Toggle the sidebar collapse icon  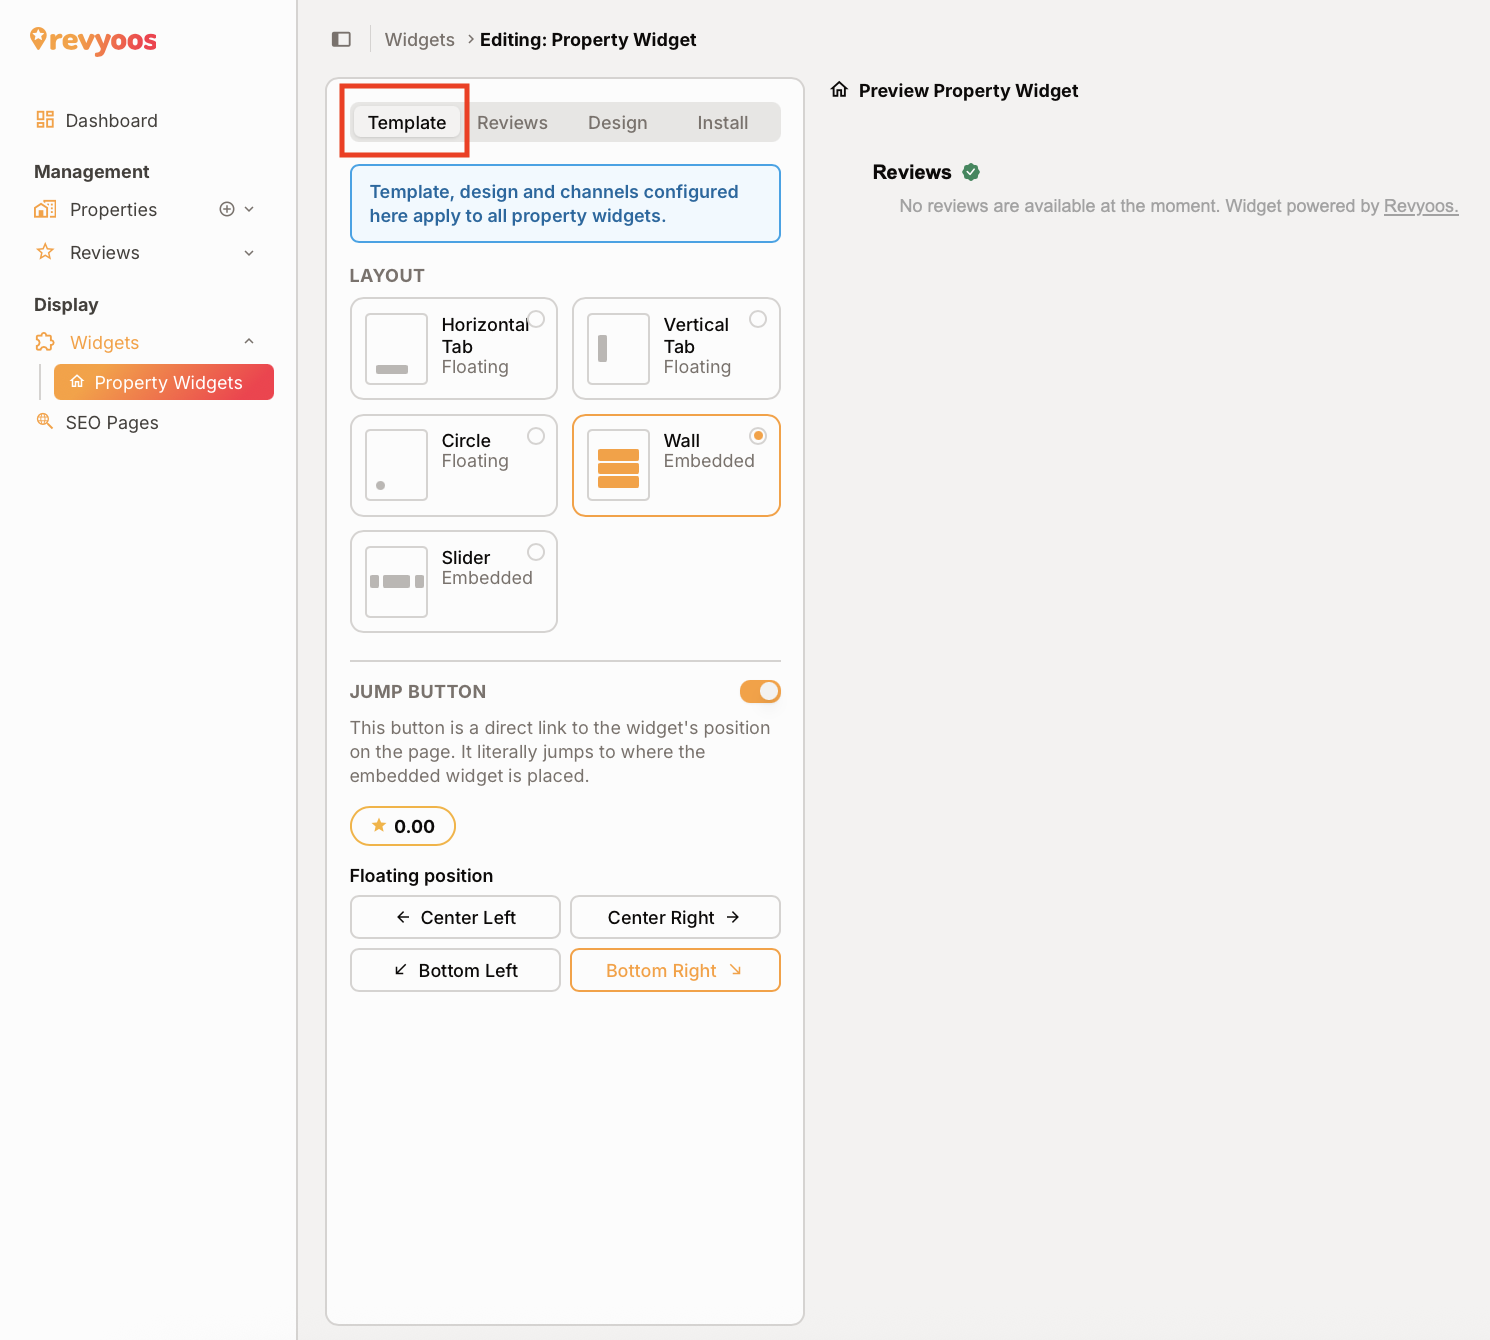pyautogui.click(x=341, y=39)
